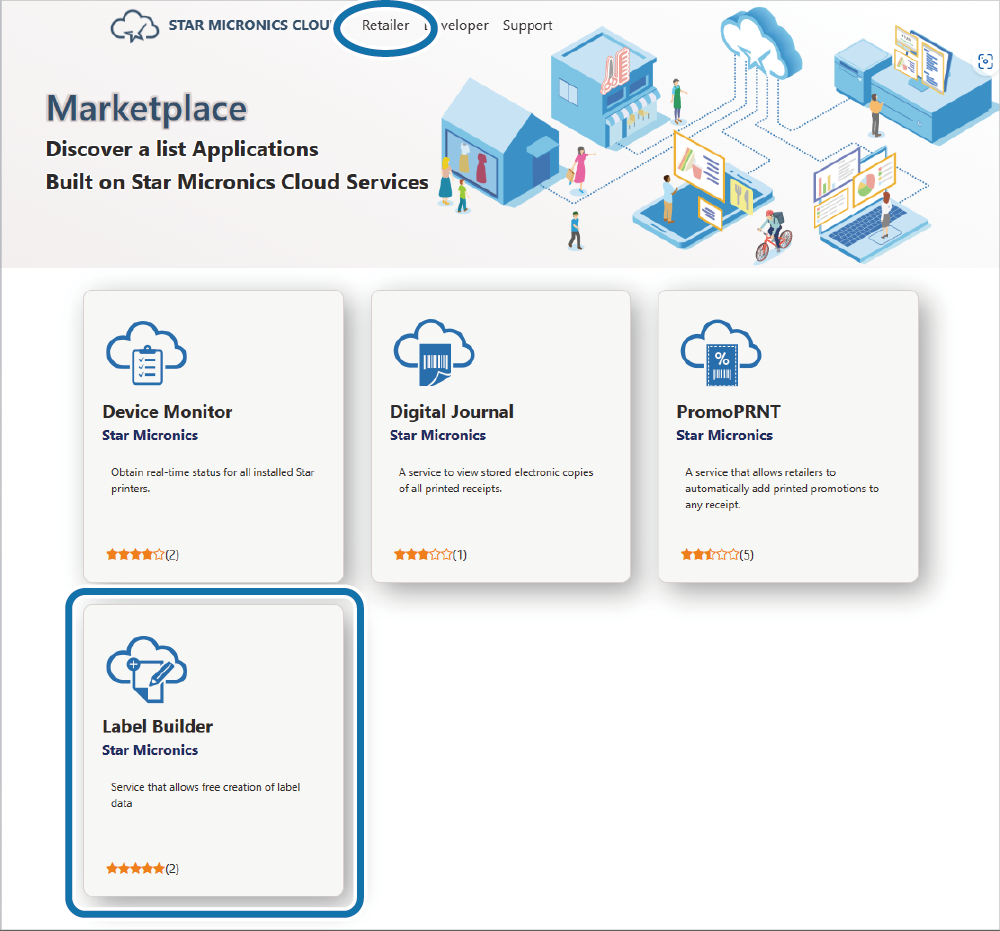This screenshot has height=931, width=1000.
Task: Click the STAR MICRONICS CLOUD brand text
Action: pos(250,25)
